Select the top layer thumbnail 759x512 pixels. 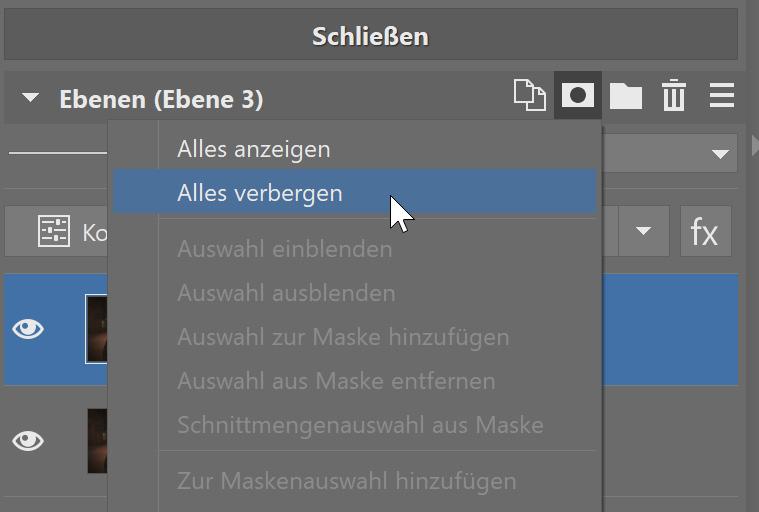96,329
